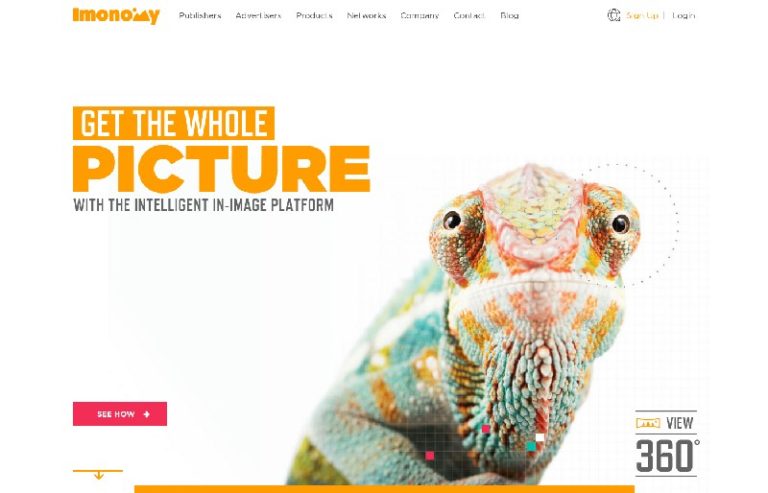Go to the Contact page

pos(469,16)
